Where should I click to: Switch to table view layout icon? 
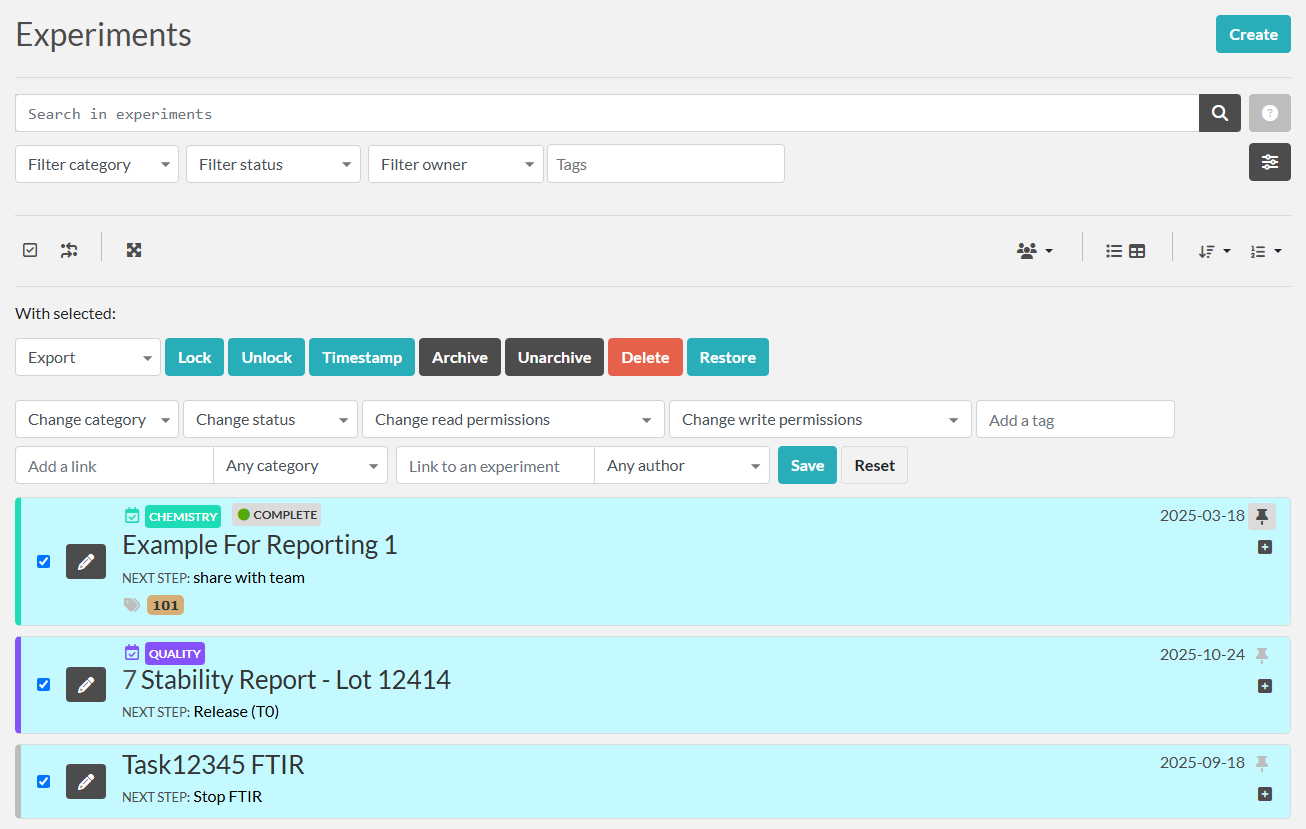click(1137, 251)
